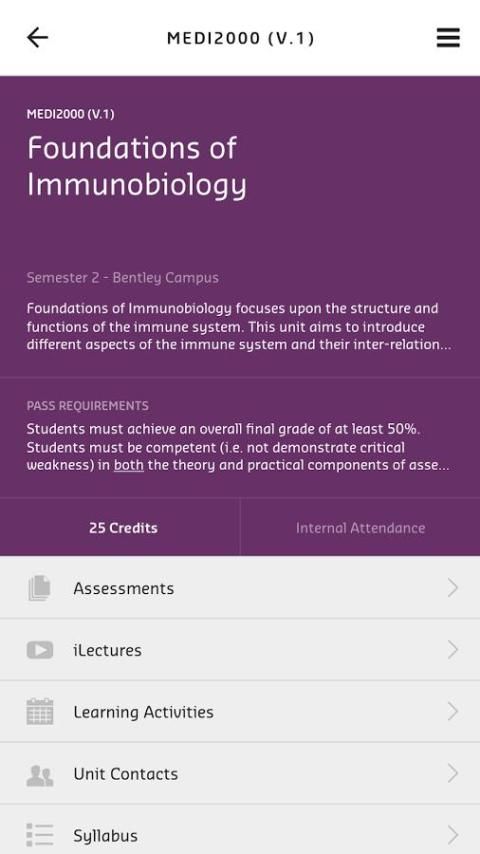Click the Learning Activities calendar icon
The width and height of the screenshot is (480, 854).
[x=40, y=711]
